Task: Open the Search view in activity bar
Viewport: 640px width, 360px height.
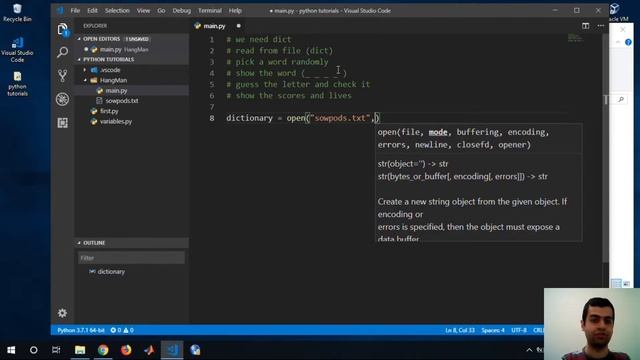Action: tap(62, 52)
